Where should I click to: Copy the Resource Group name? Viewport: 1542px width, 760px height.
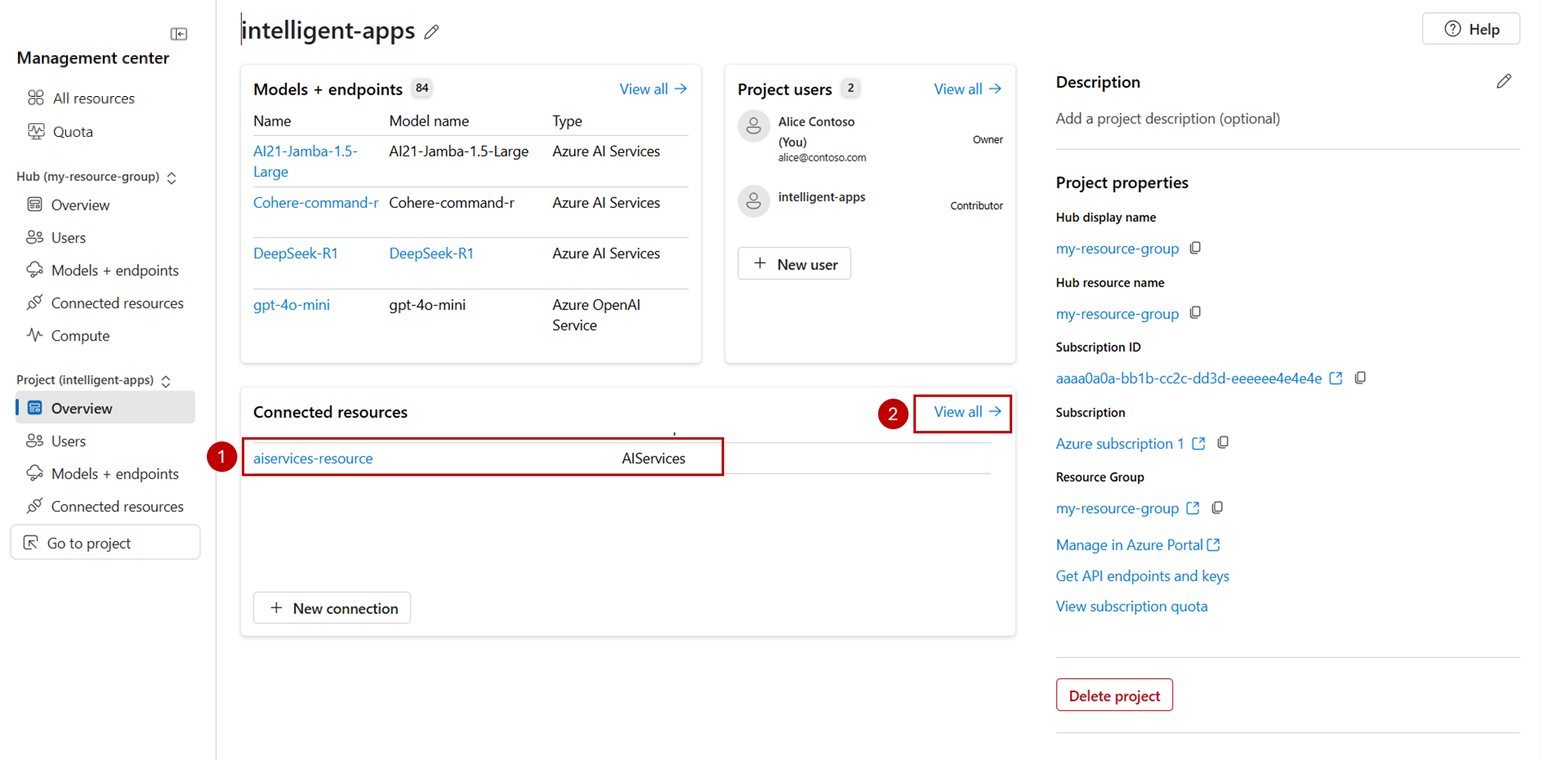coord(1217,508)
